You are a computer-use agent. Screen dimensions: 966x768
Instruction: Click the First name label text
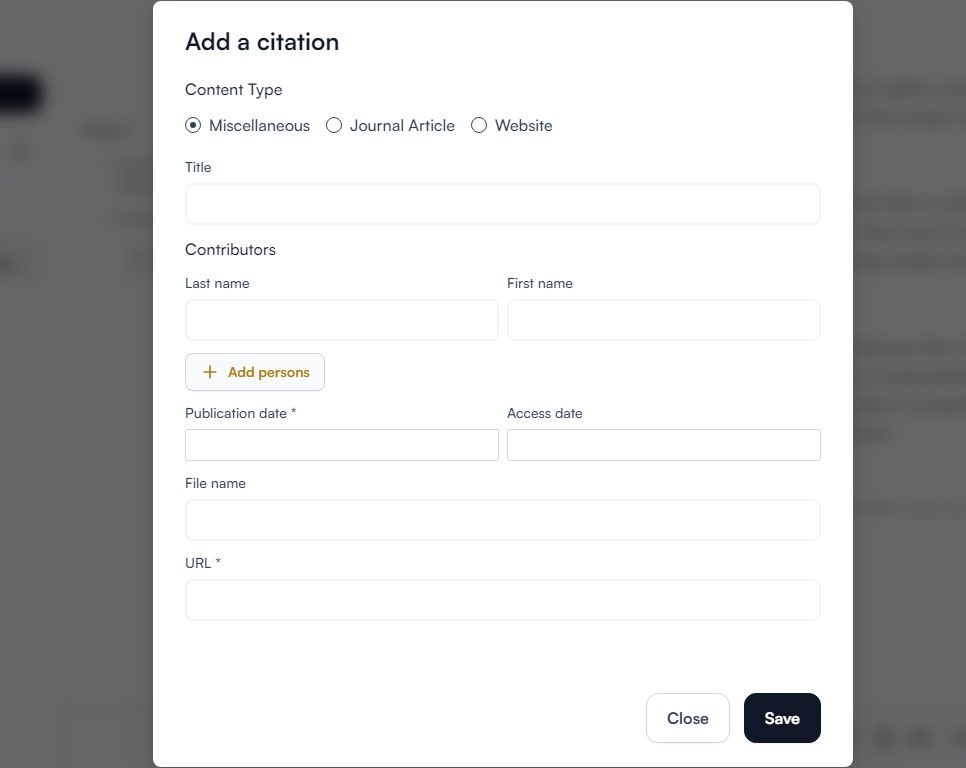click(540, 283)
